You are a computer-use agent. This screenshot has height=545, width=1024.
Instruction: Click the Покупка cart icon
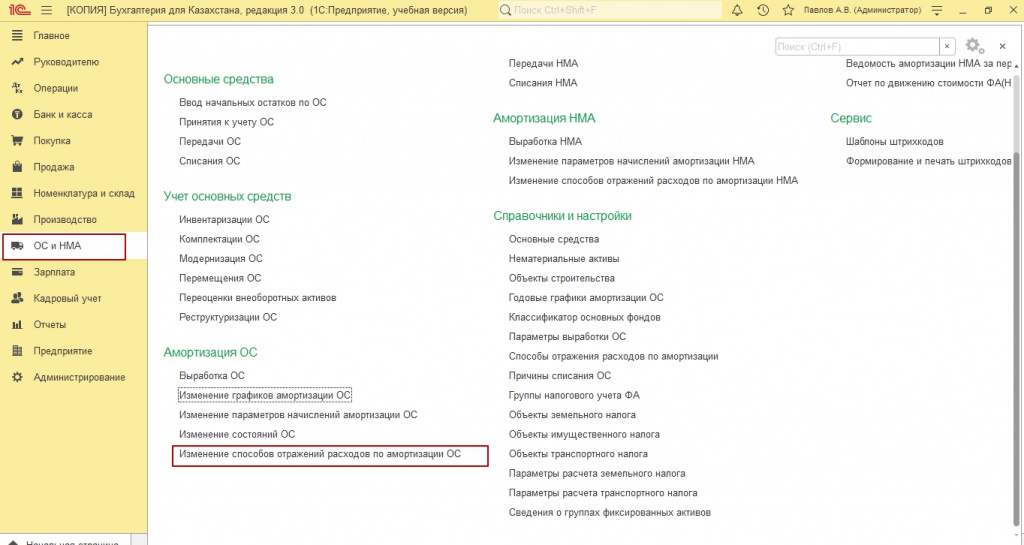point(18,140)
